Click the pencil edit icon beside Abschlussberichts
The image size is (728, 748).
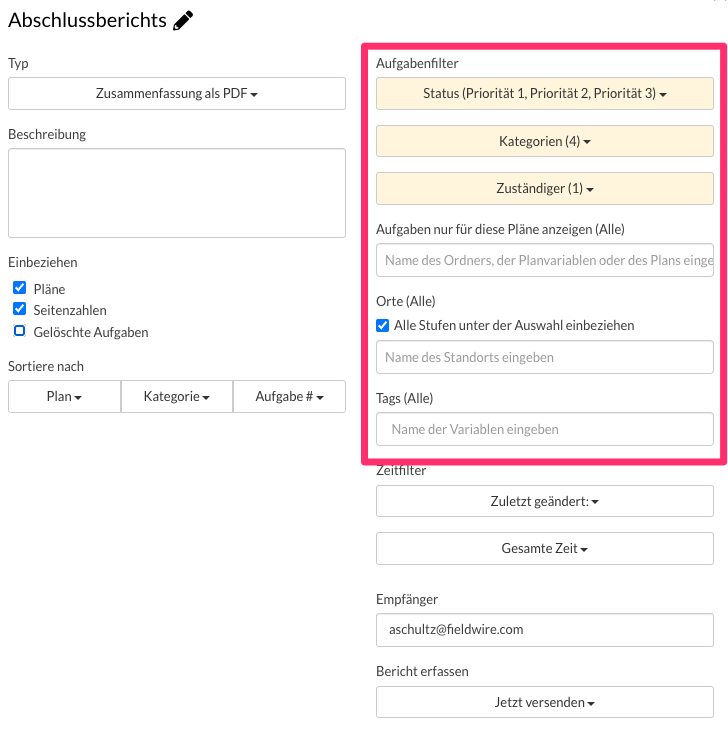183,20
